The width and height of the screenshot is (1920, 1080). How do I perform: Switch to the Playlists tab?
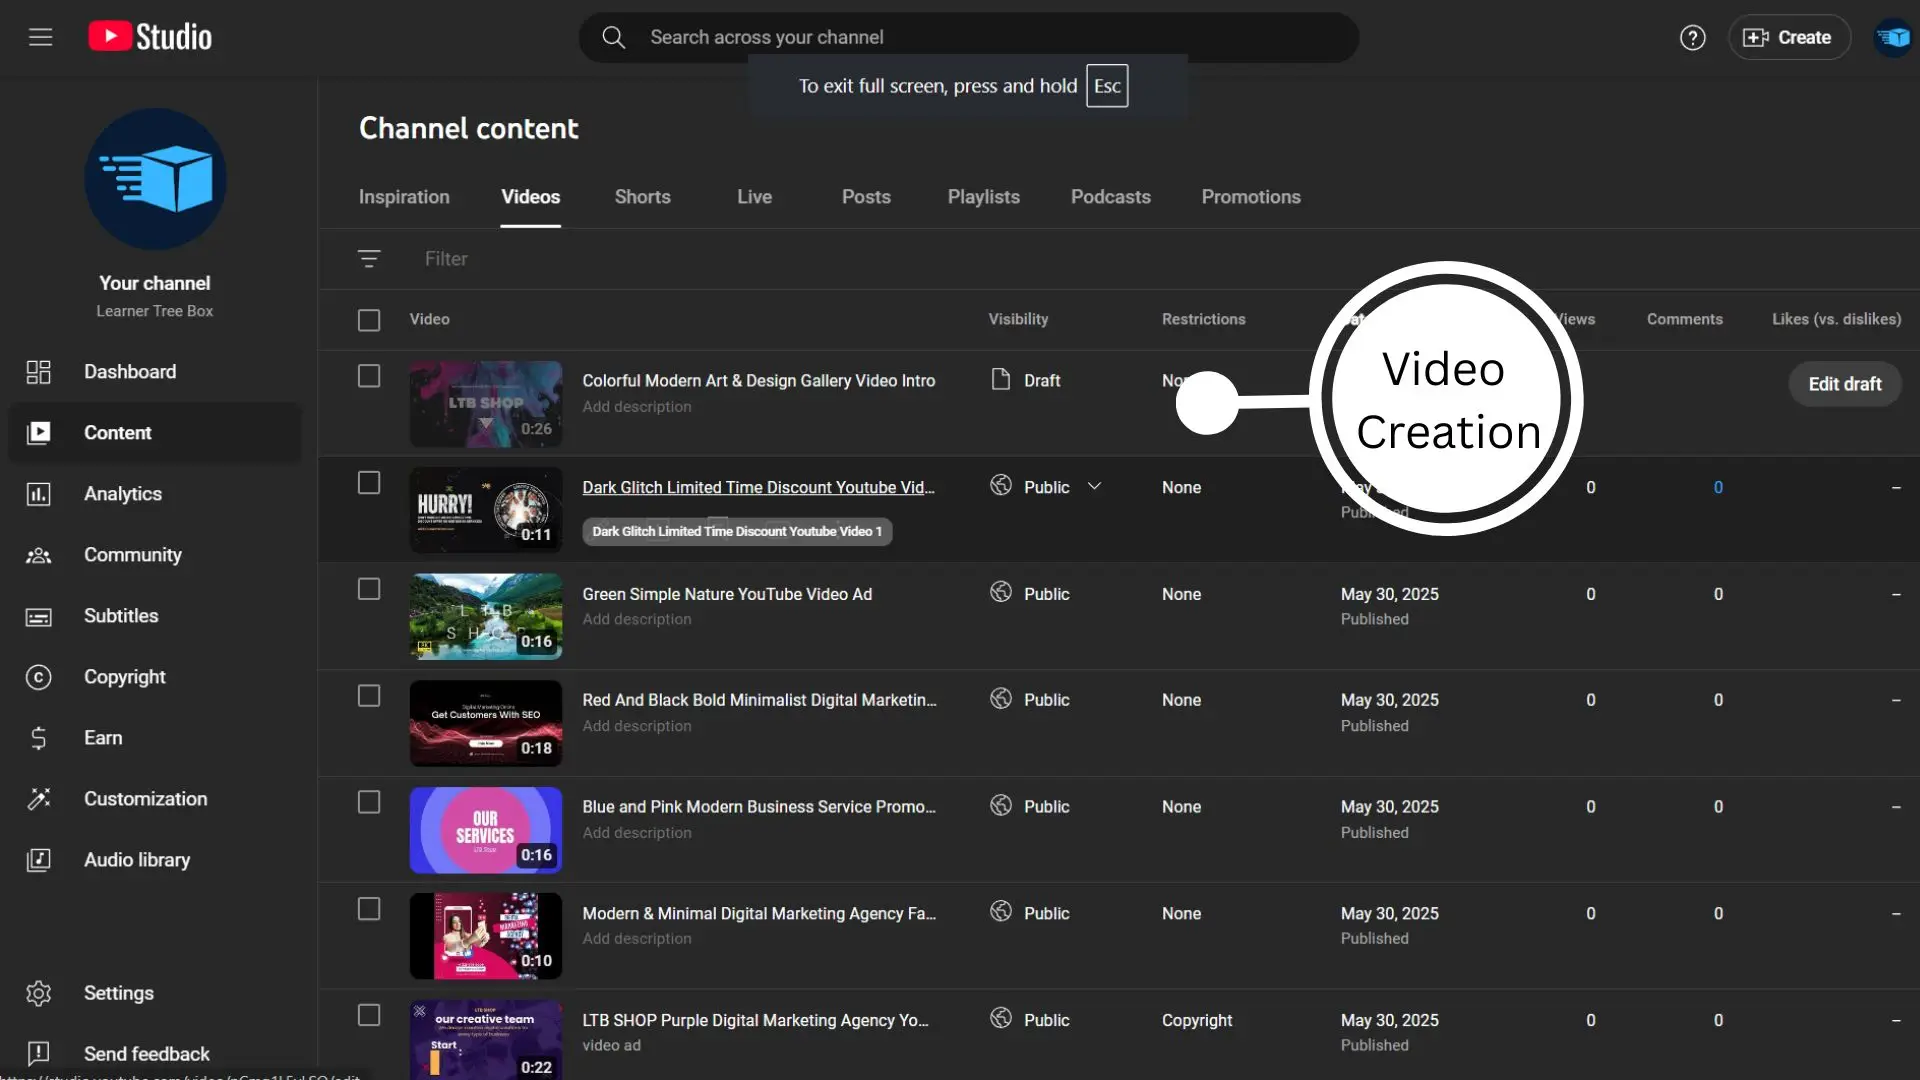coord(983,197)
